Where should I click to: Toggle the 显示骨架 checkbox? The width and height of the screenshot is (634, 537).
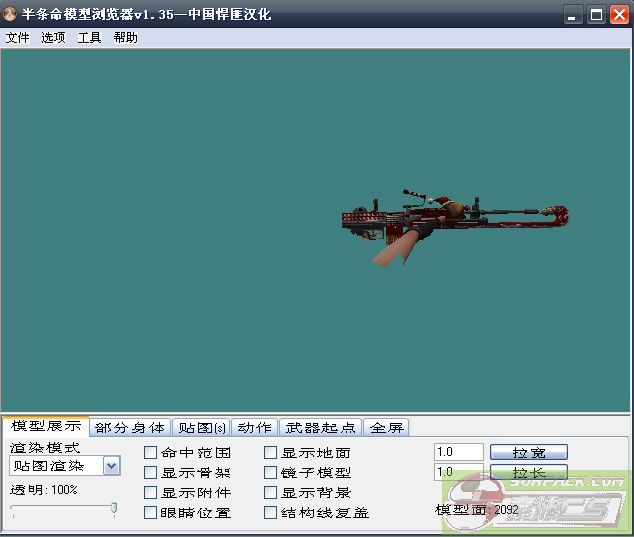click(150, 473)
